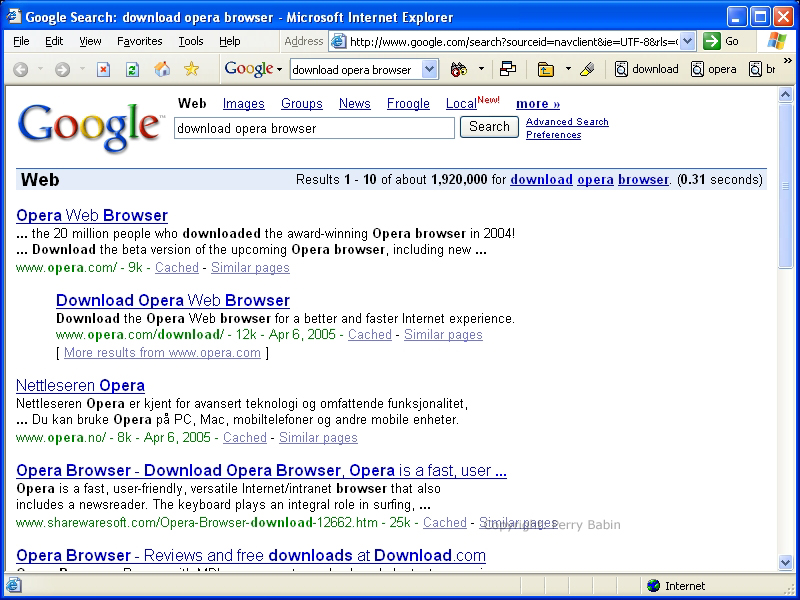This screenshot has height=600, width=800.
Task: Open Similar pages for www.opera.no
Action: 318,438
